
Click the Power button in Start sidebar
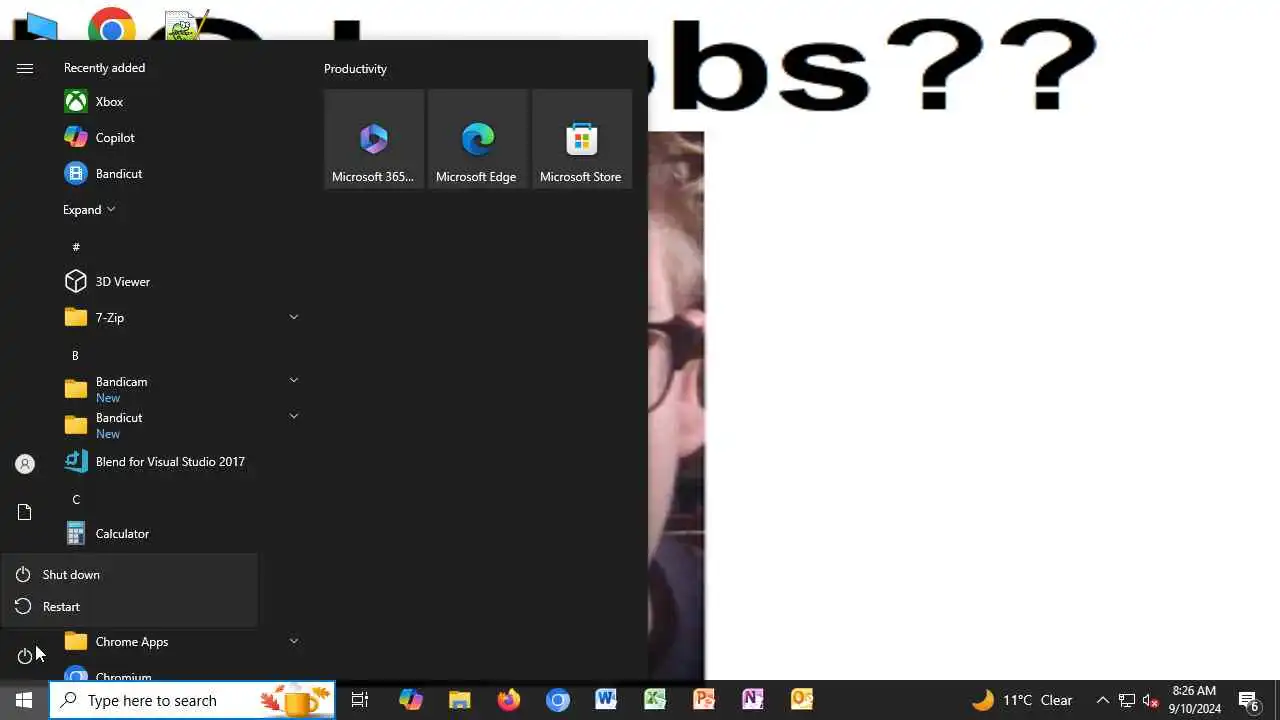[24, 656]
